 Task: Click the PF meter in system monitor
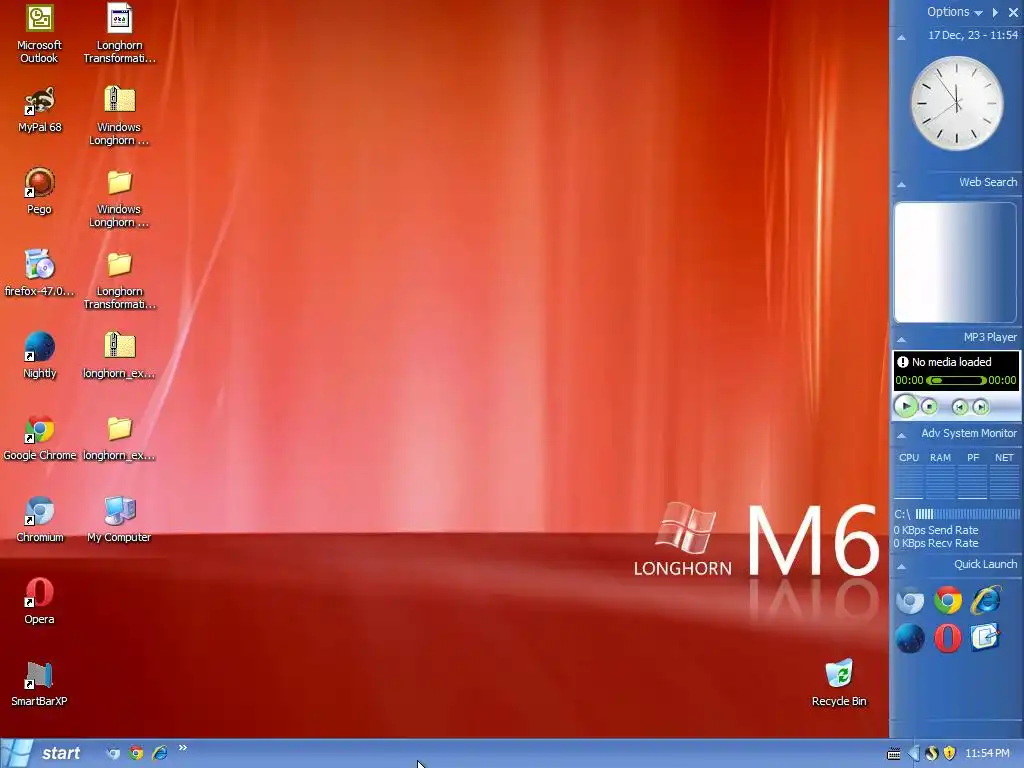click(972, 476)
